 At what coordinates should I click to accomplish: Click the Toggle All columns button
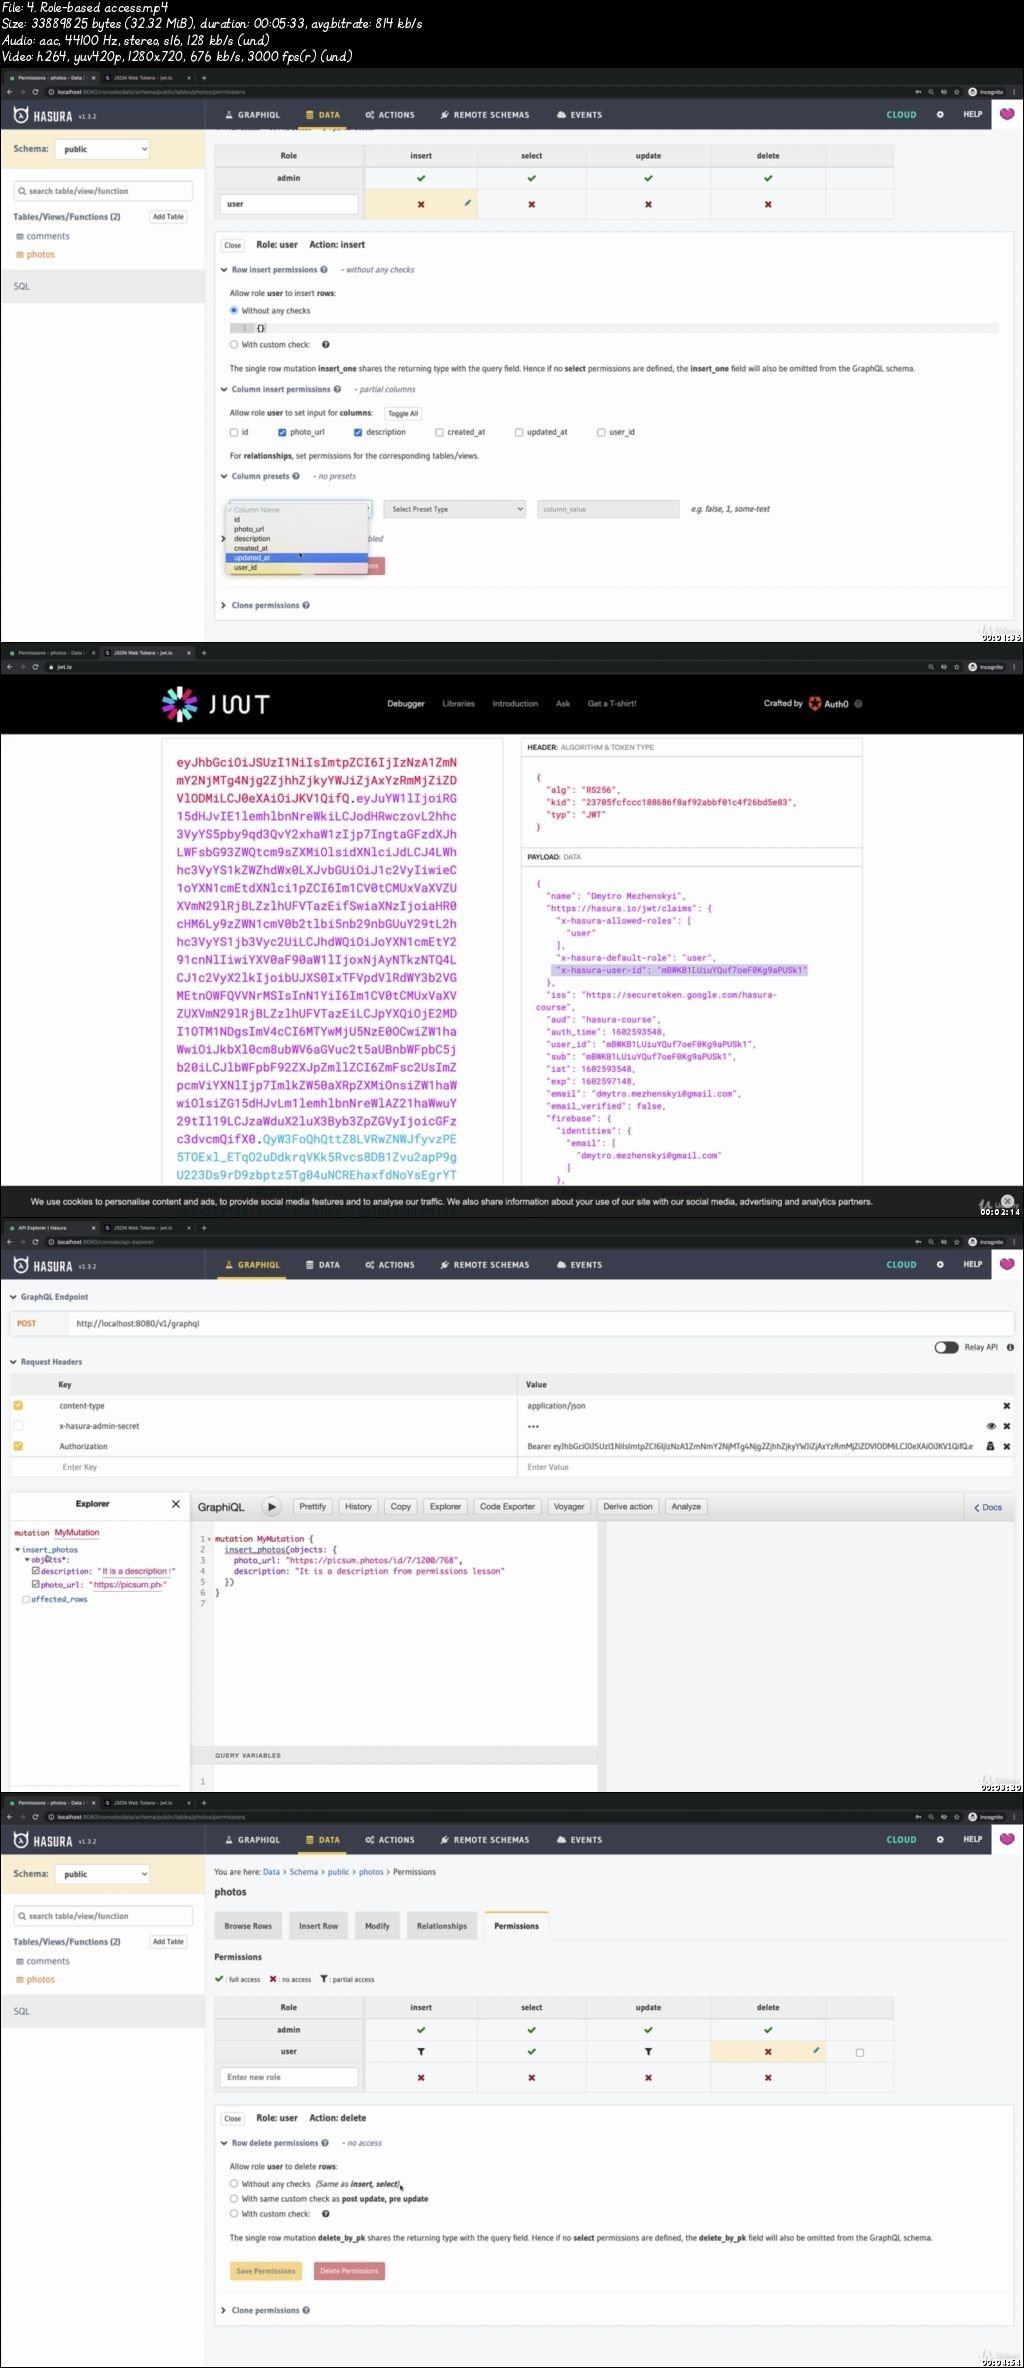coord(403,413)
